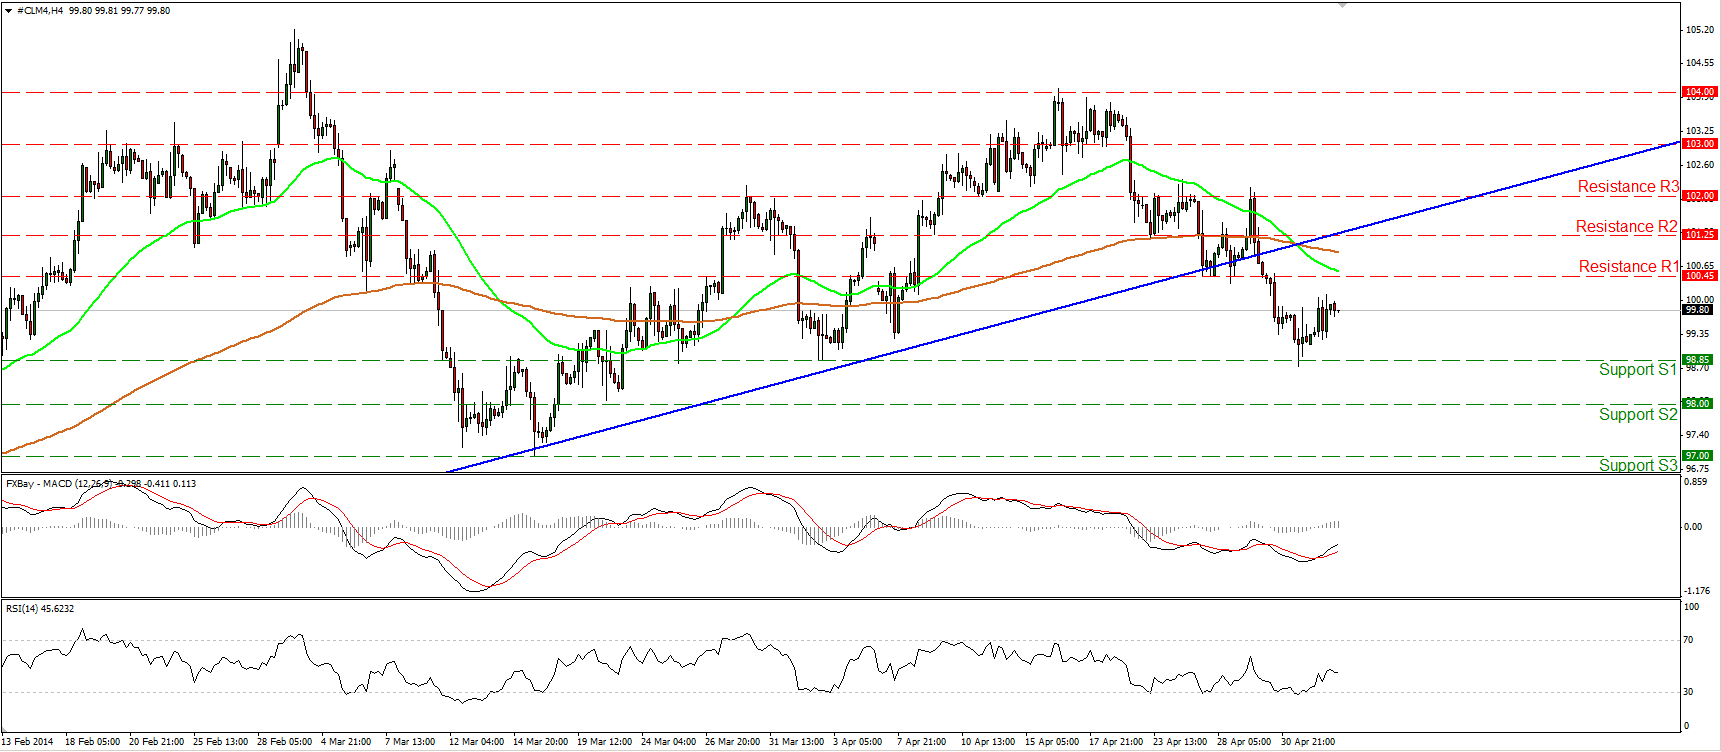Screen dimensions: 1721x752
Task: Click 0.859 on the MACD scale
Action: click(1695, 482)
